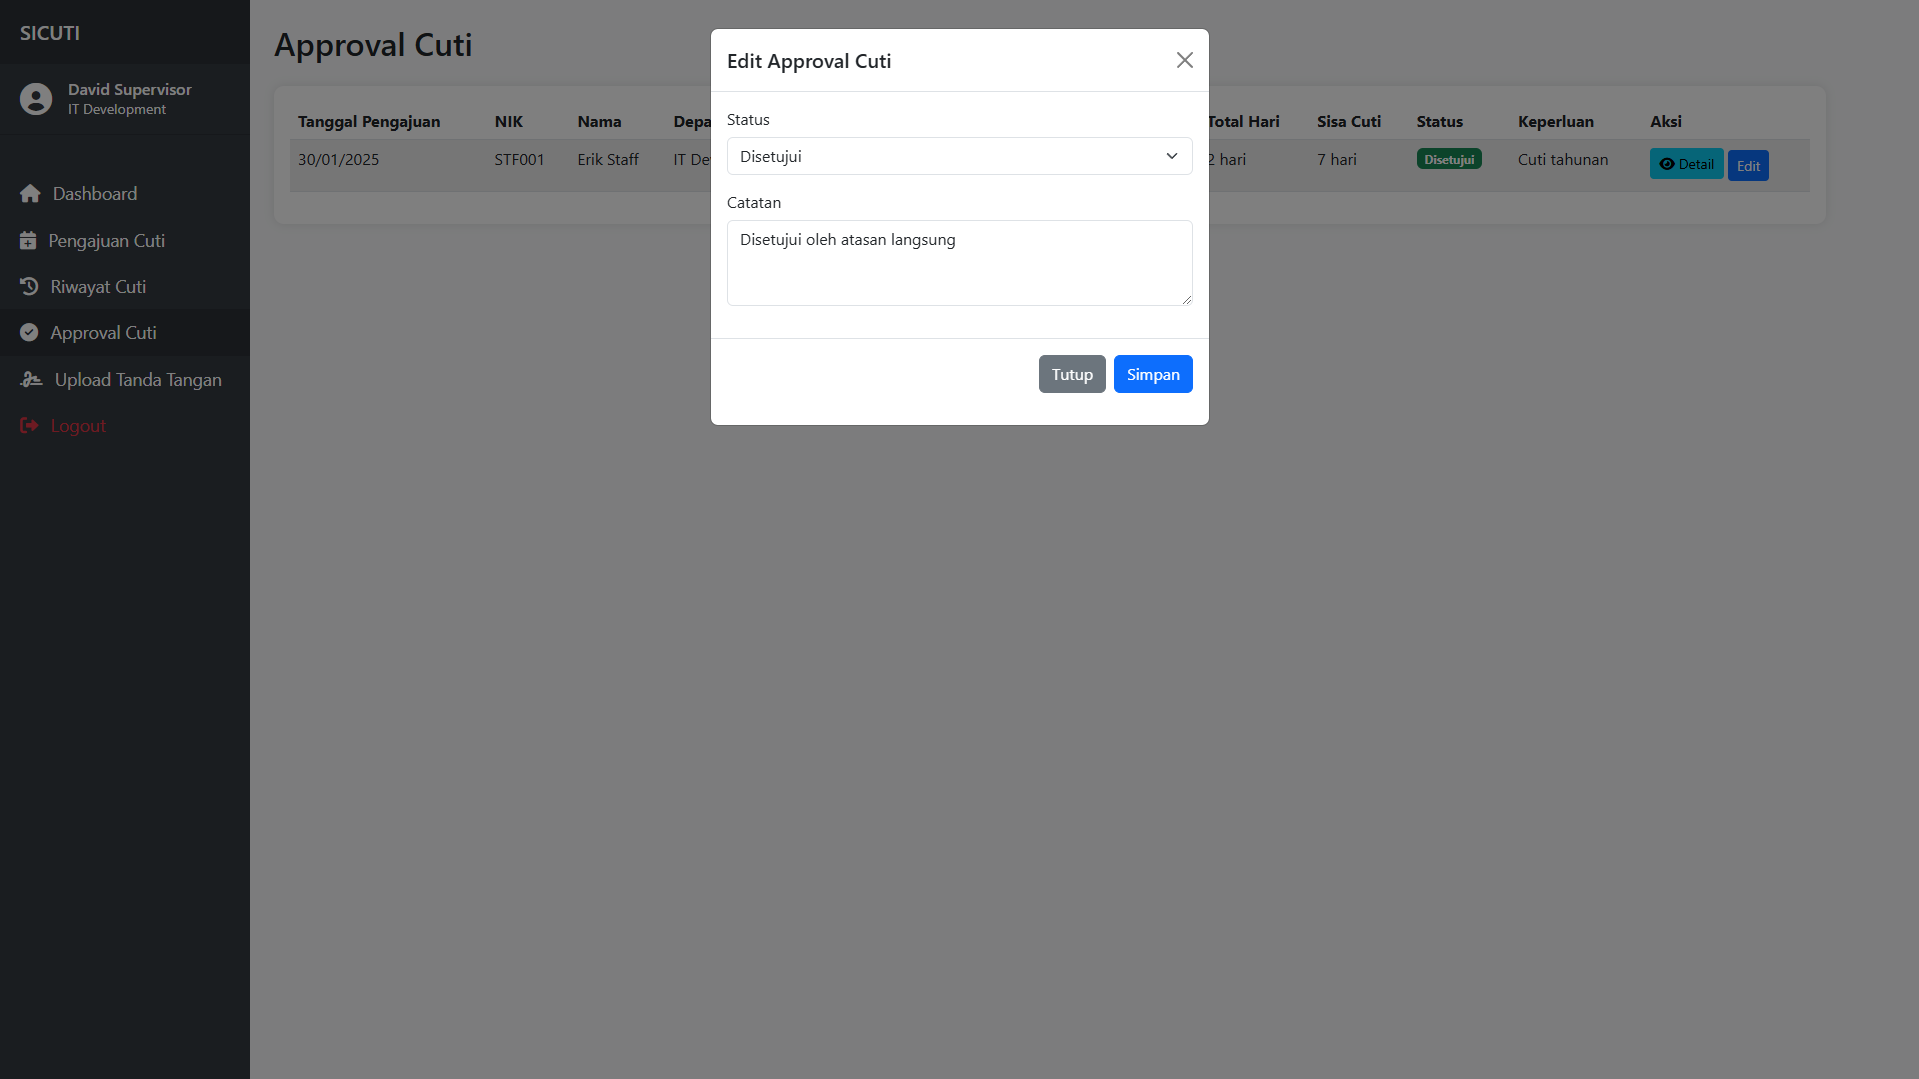This screenshot has height=1079, width=1919.
Task: Click the green Disetujui status badge
Action: click(1449, 159)
